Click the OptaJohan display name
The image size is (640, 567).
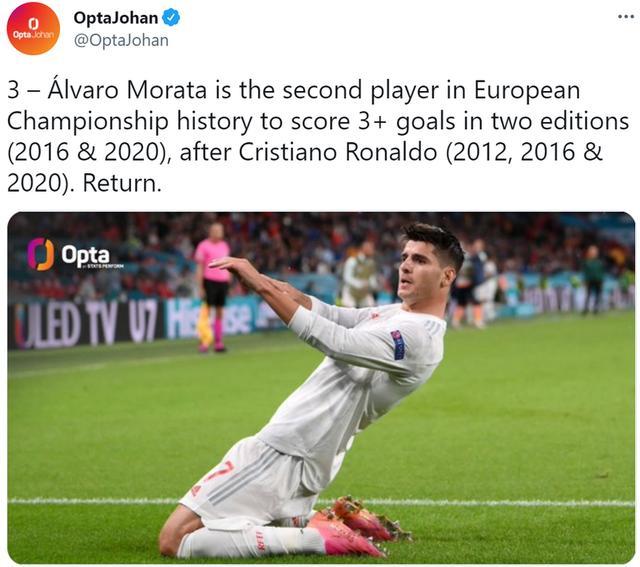[x=116, y=18]
